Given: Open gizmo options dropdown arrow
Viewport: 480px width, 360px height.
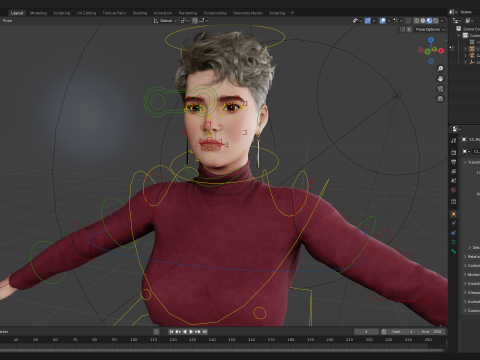Looking at the screenshot, I should click(374, 21).
